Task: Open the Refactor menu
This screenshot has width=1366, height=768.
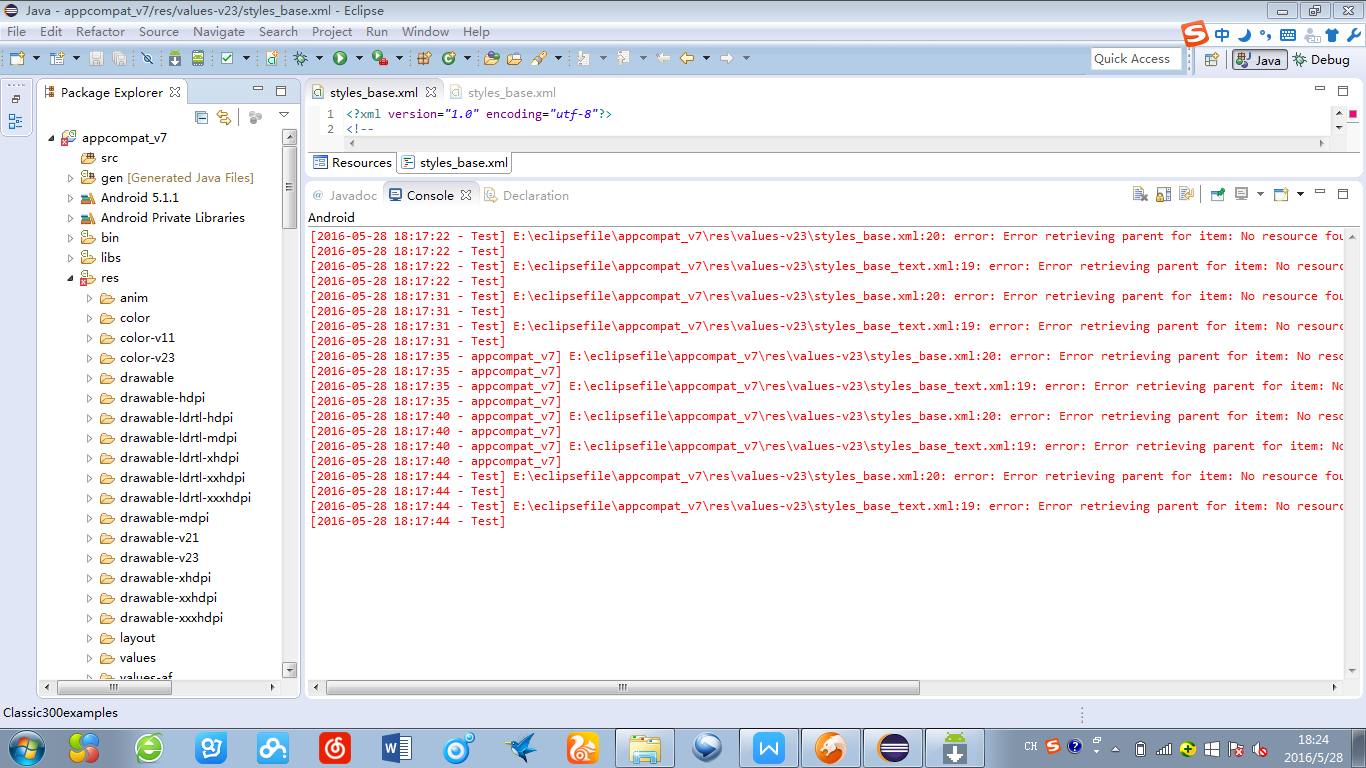Action: coord(101,31)
